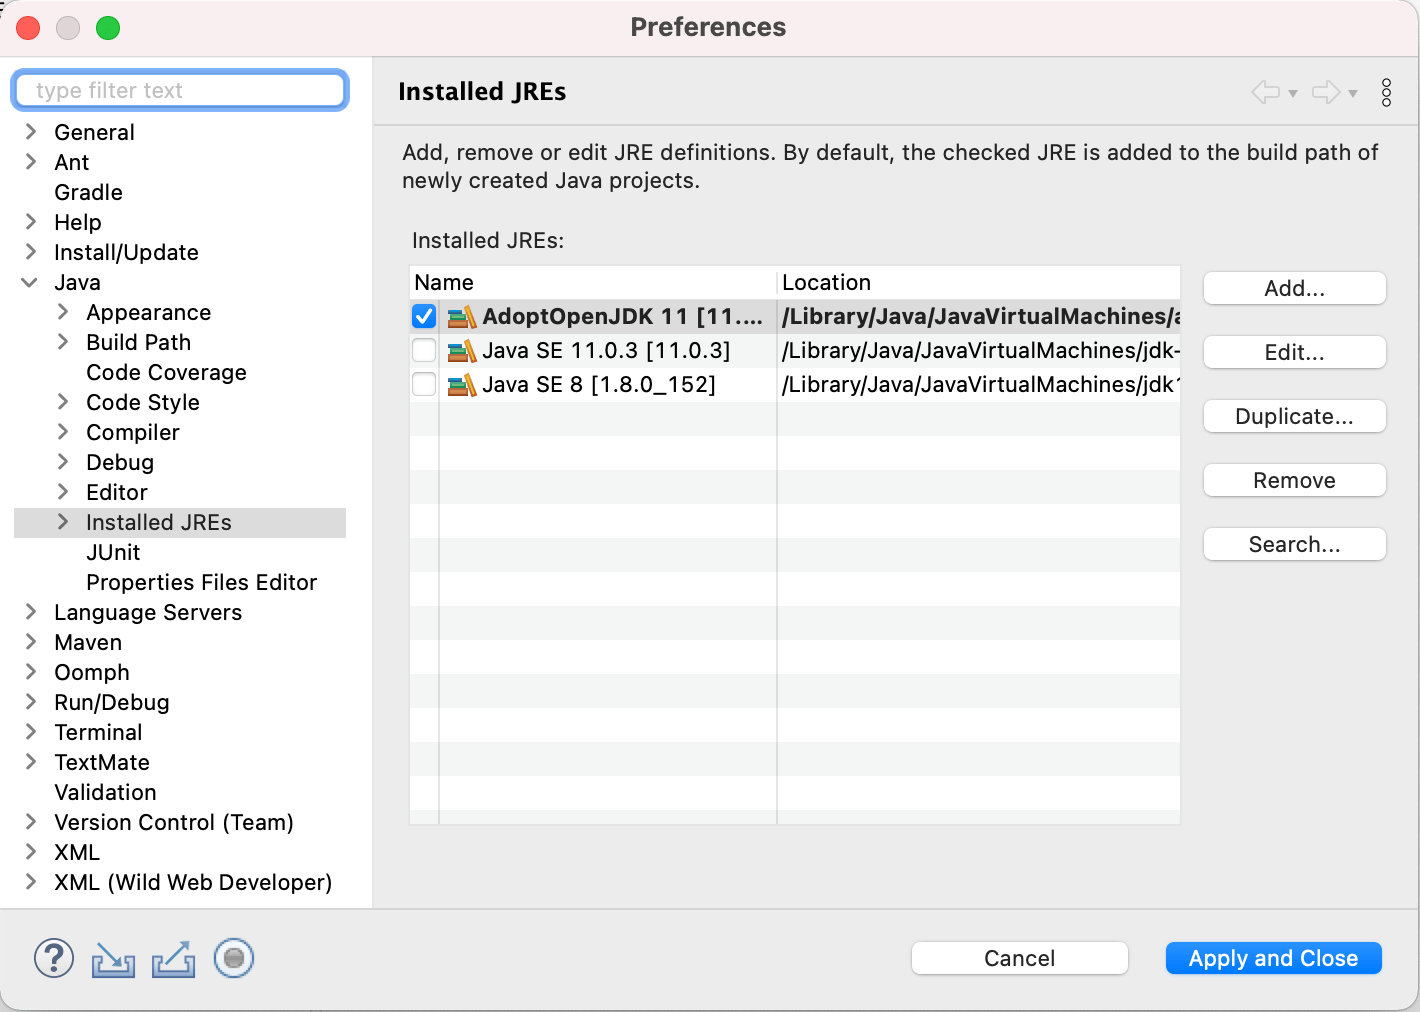Go back with the left arrow icon
Screen dimensions: 1420x1012
(x=1265, y=93)
